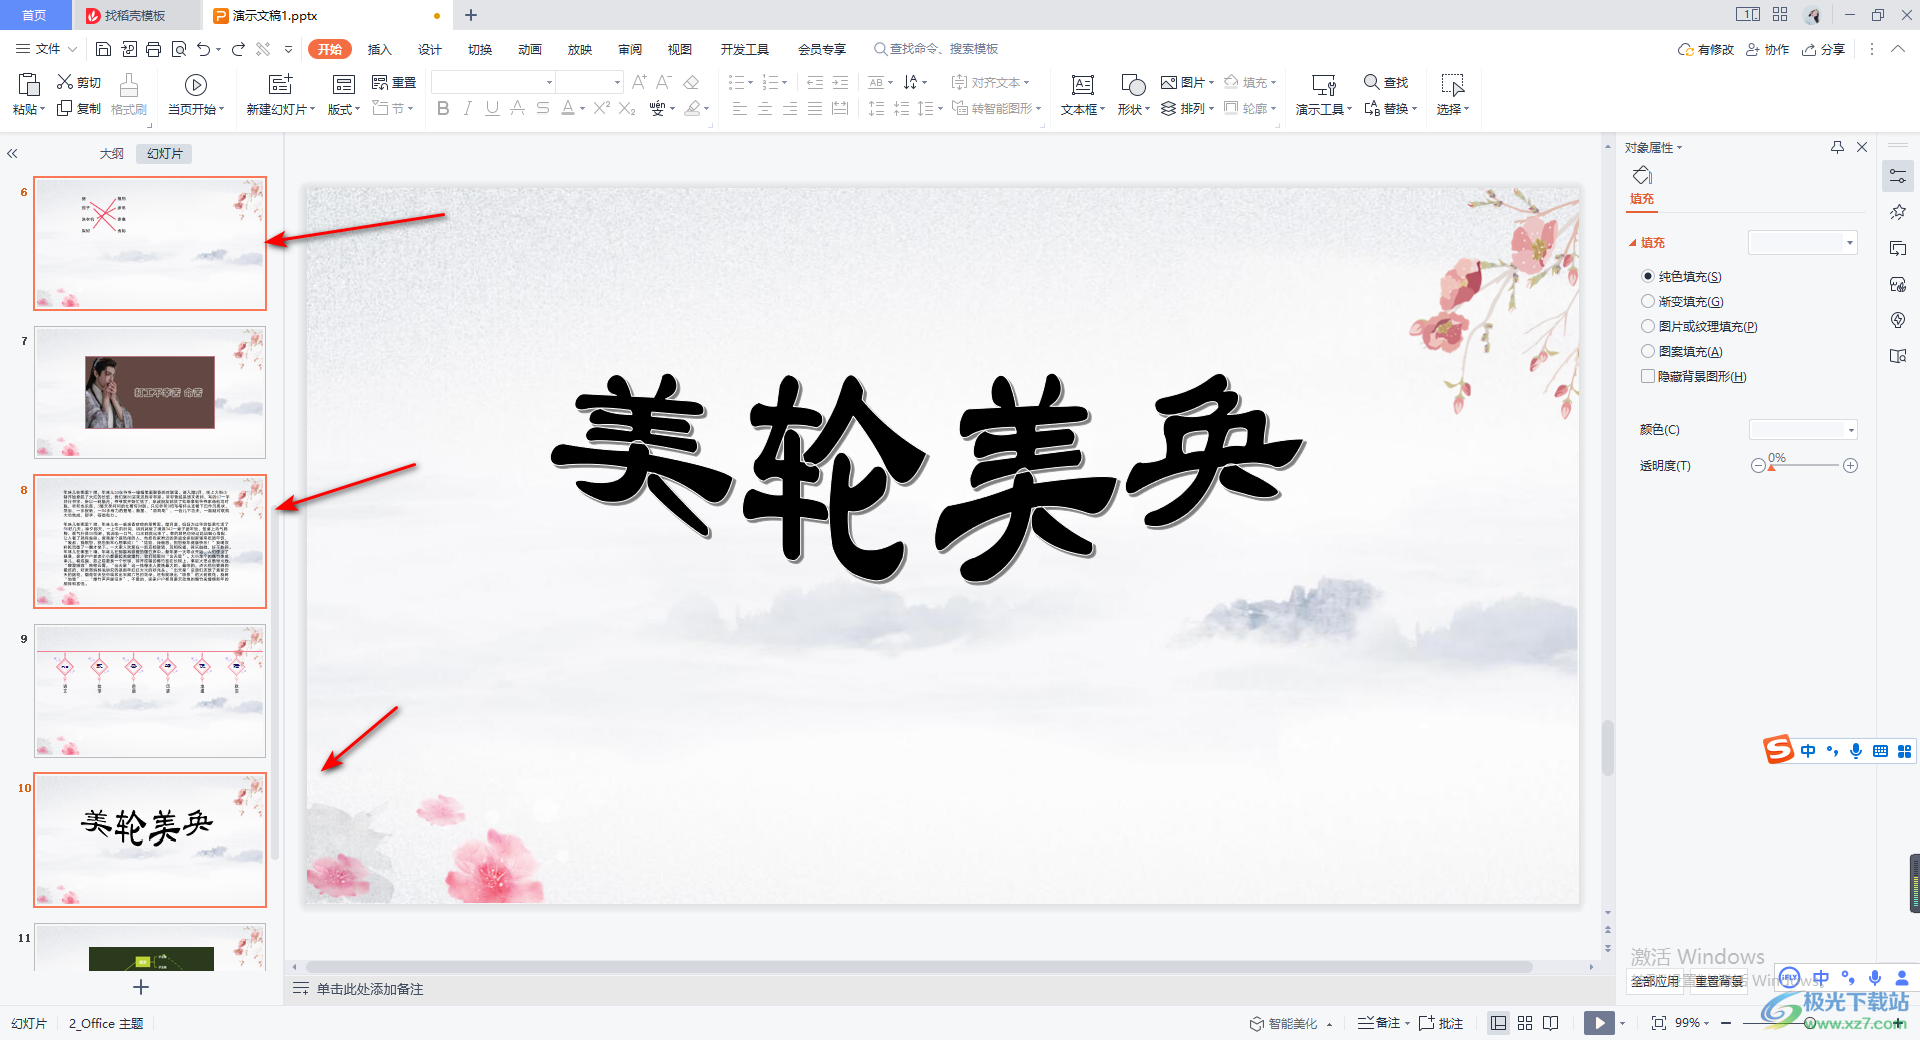Click the Cut scissors icon
The height and width of the screenshot is (1040, 1920).
point(65,82)
